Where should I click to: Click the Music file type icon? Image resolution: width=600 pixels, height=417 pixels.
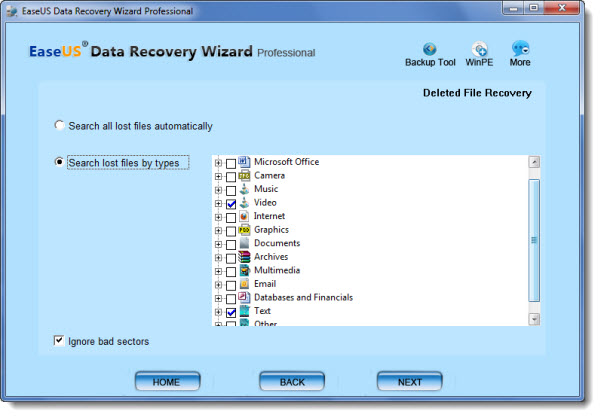[x=244, y=189]
